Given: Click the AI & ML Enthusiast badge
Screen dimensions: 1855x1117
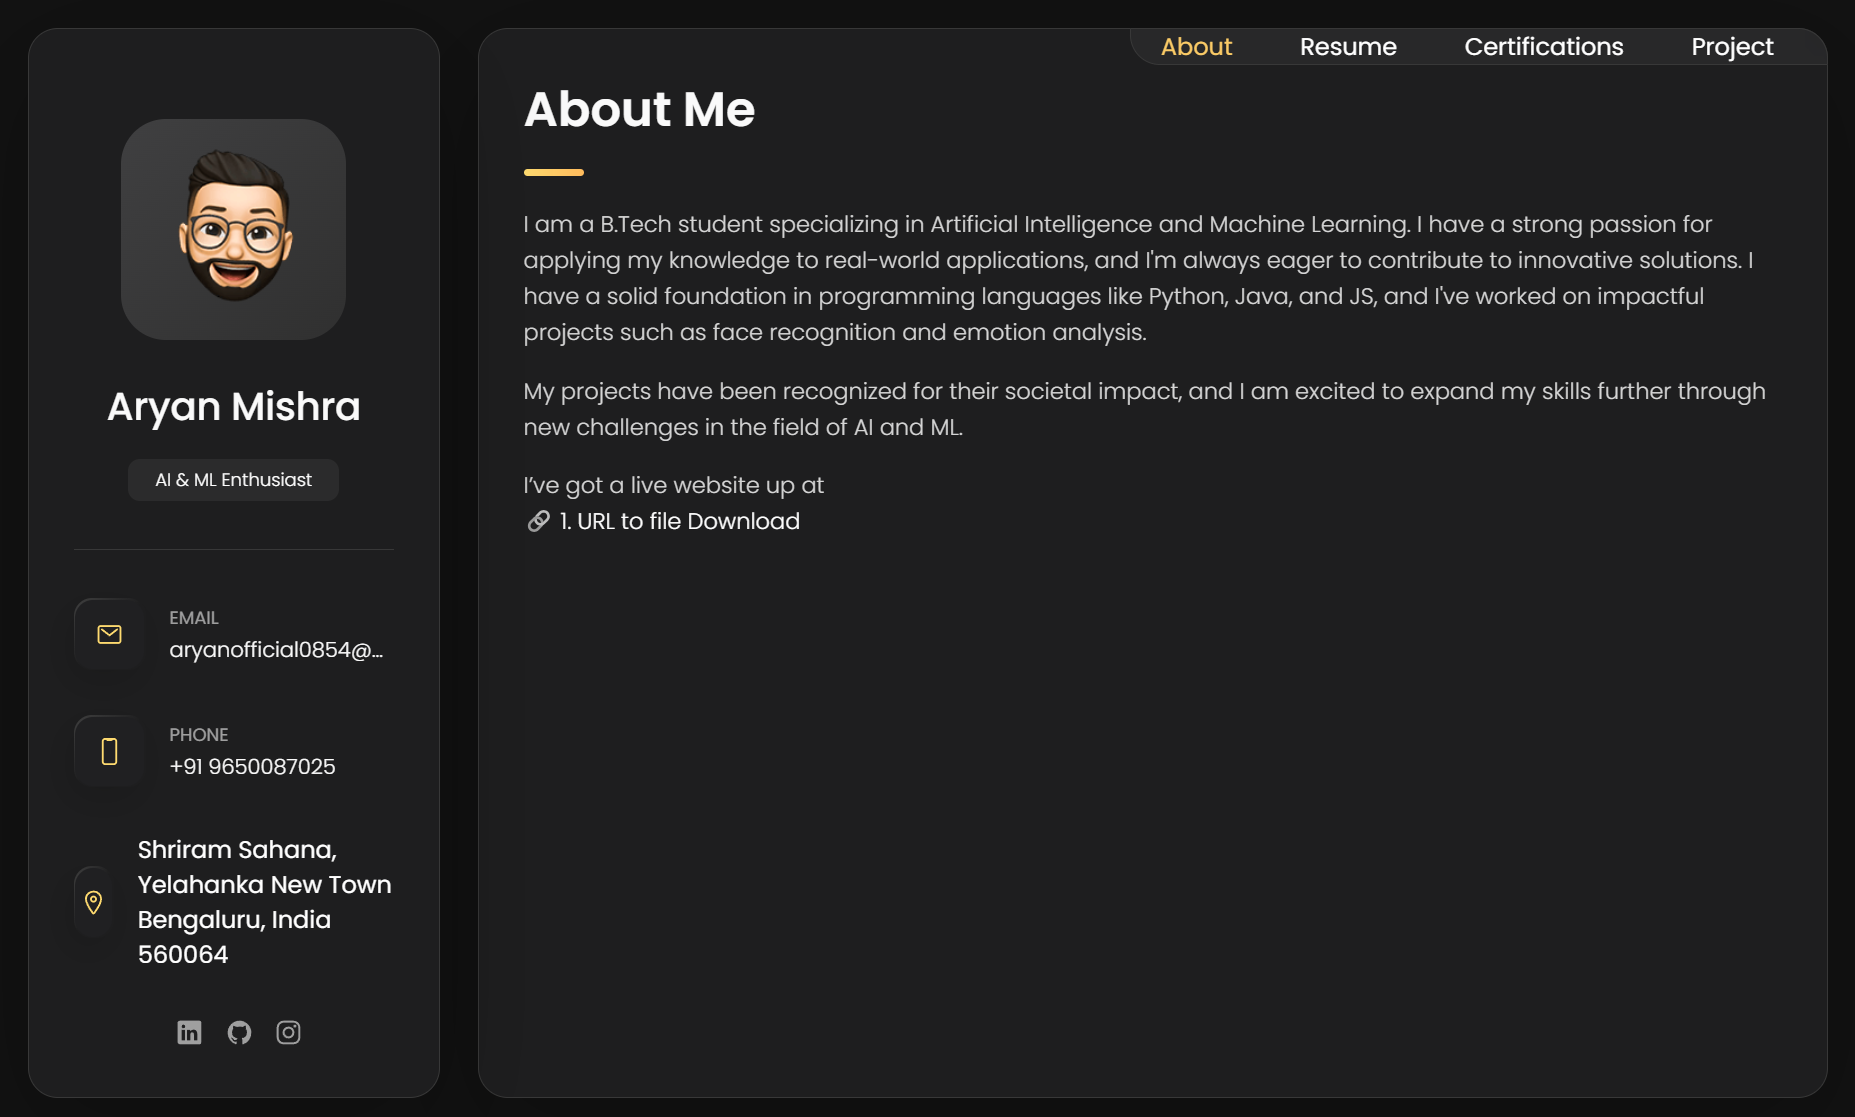Looking at the screenshot, I should [233, 479].
